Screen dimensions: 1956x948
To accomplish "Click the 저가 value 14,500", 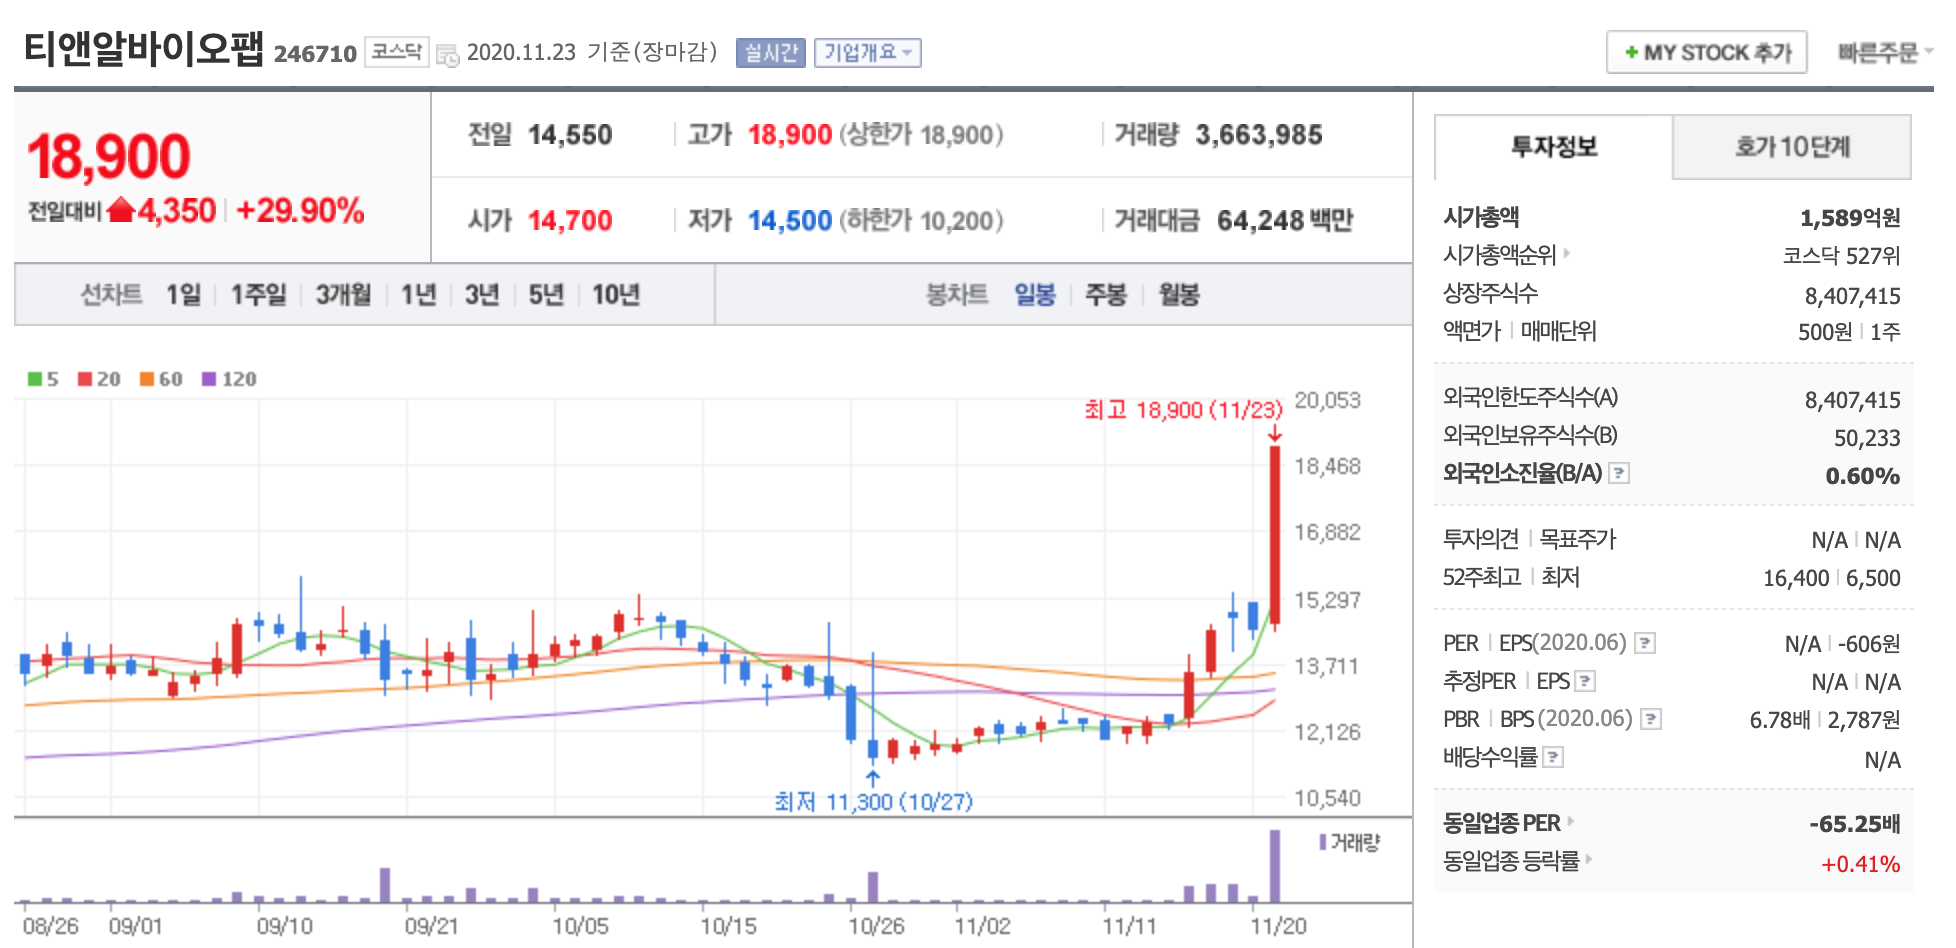I will [790, 220].
